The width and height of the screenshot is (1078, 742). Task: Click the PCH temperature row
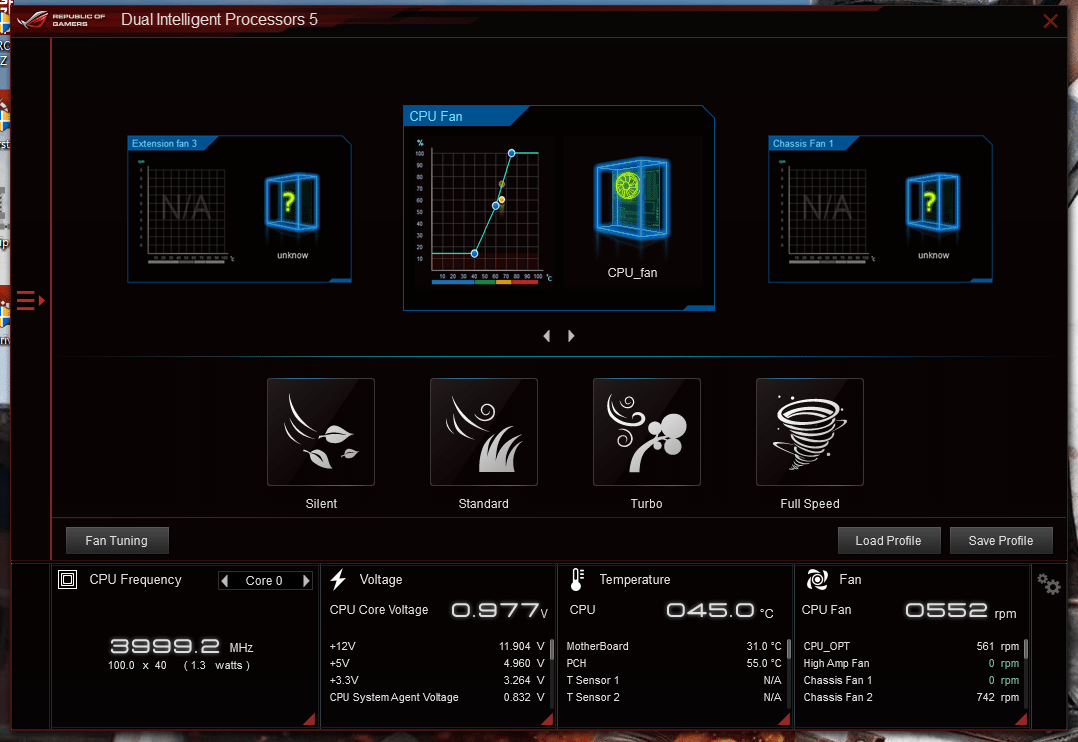674,664
